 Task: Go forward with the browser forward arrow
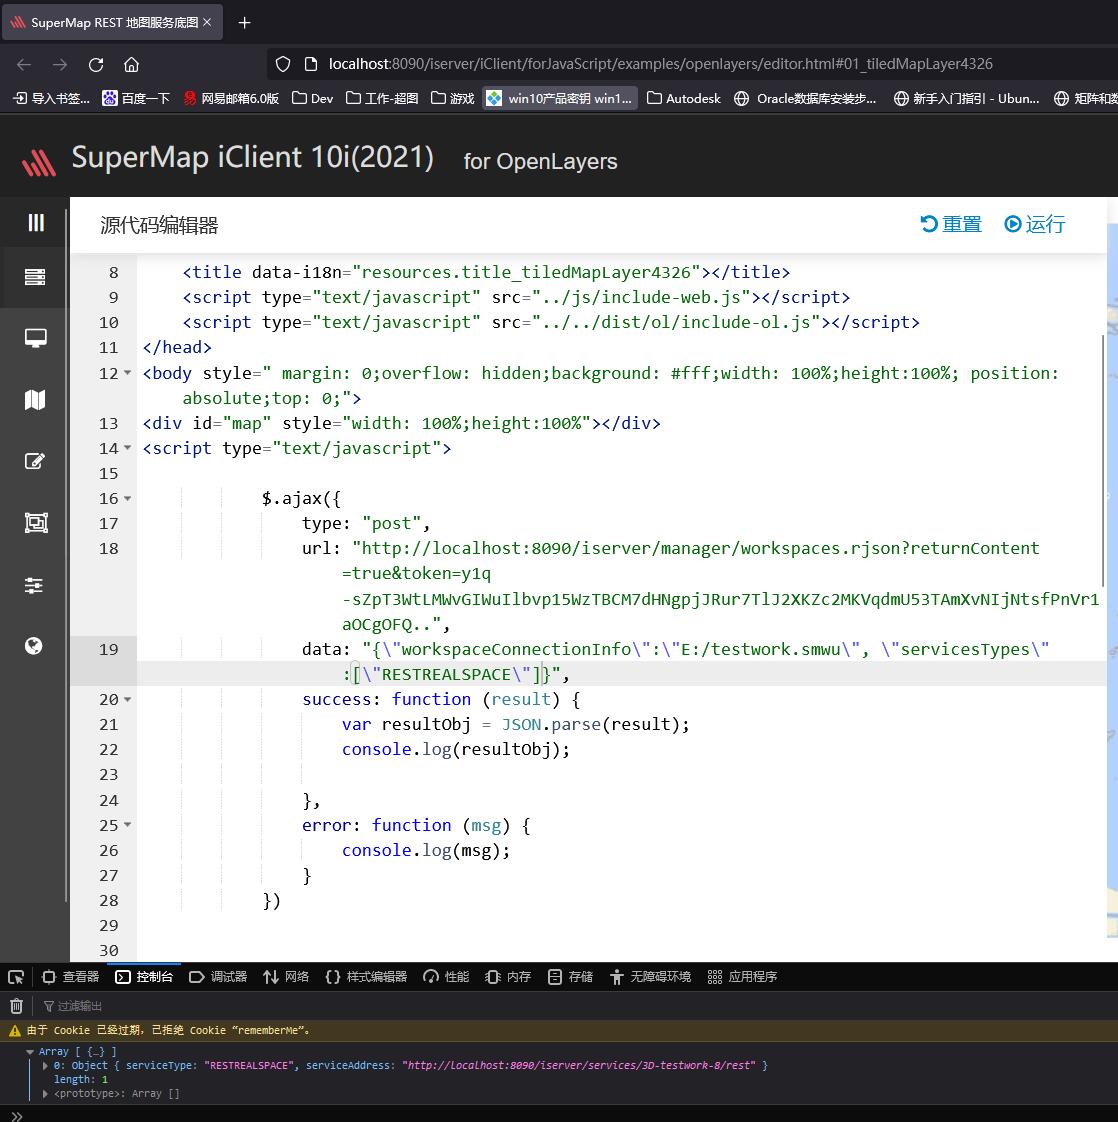click(60, 64)
